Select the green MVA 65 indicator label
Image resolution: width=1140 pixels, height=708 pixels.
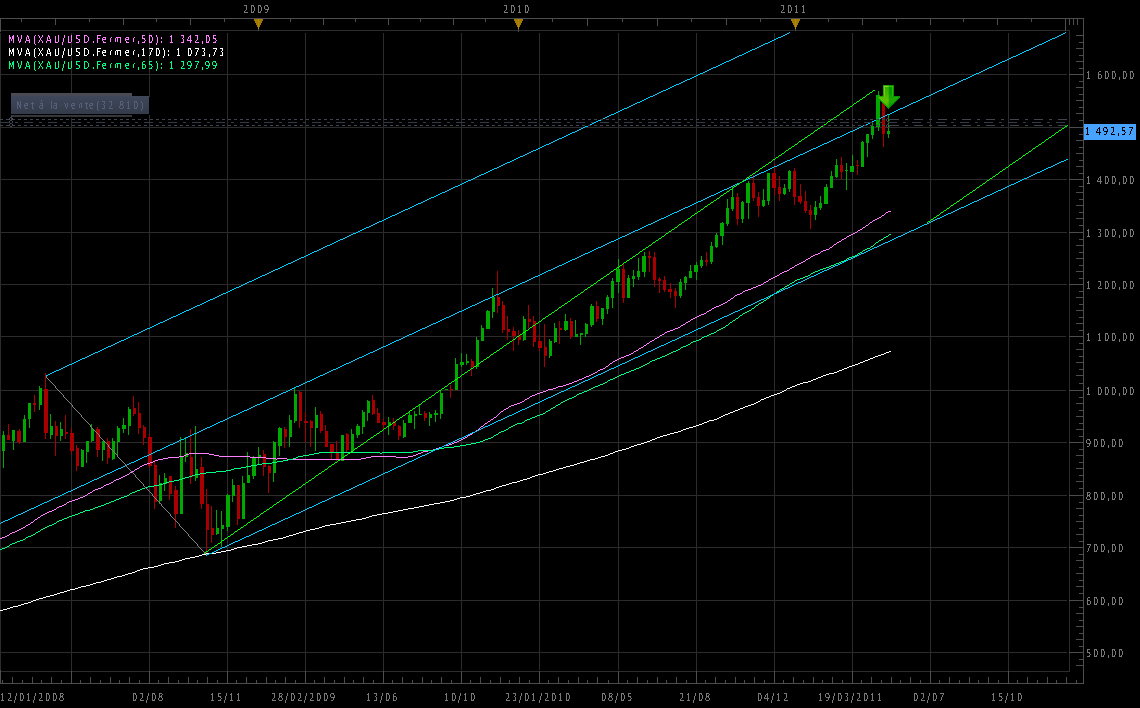click(x=113, y=65)
